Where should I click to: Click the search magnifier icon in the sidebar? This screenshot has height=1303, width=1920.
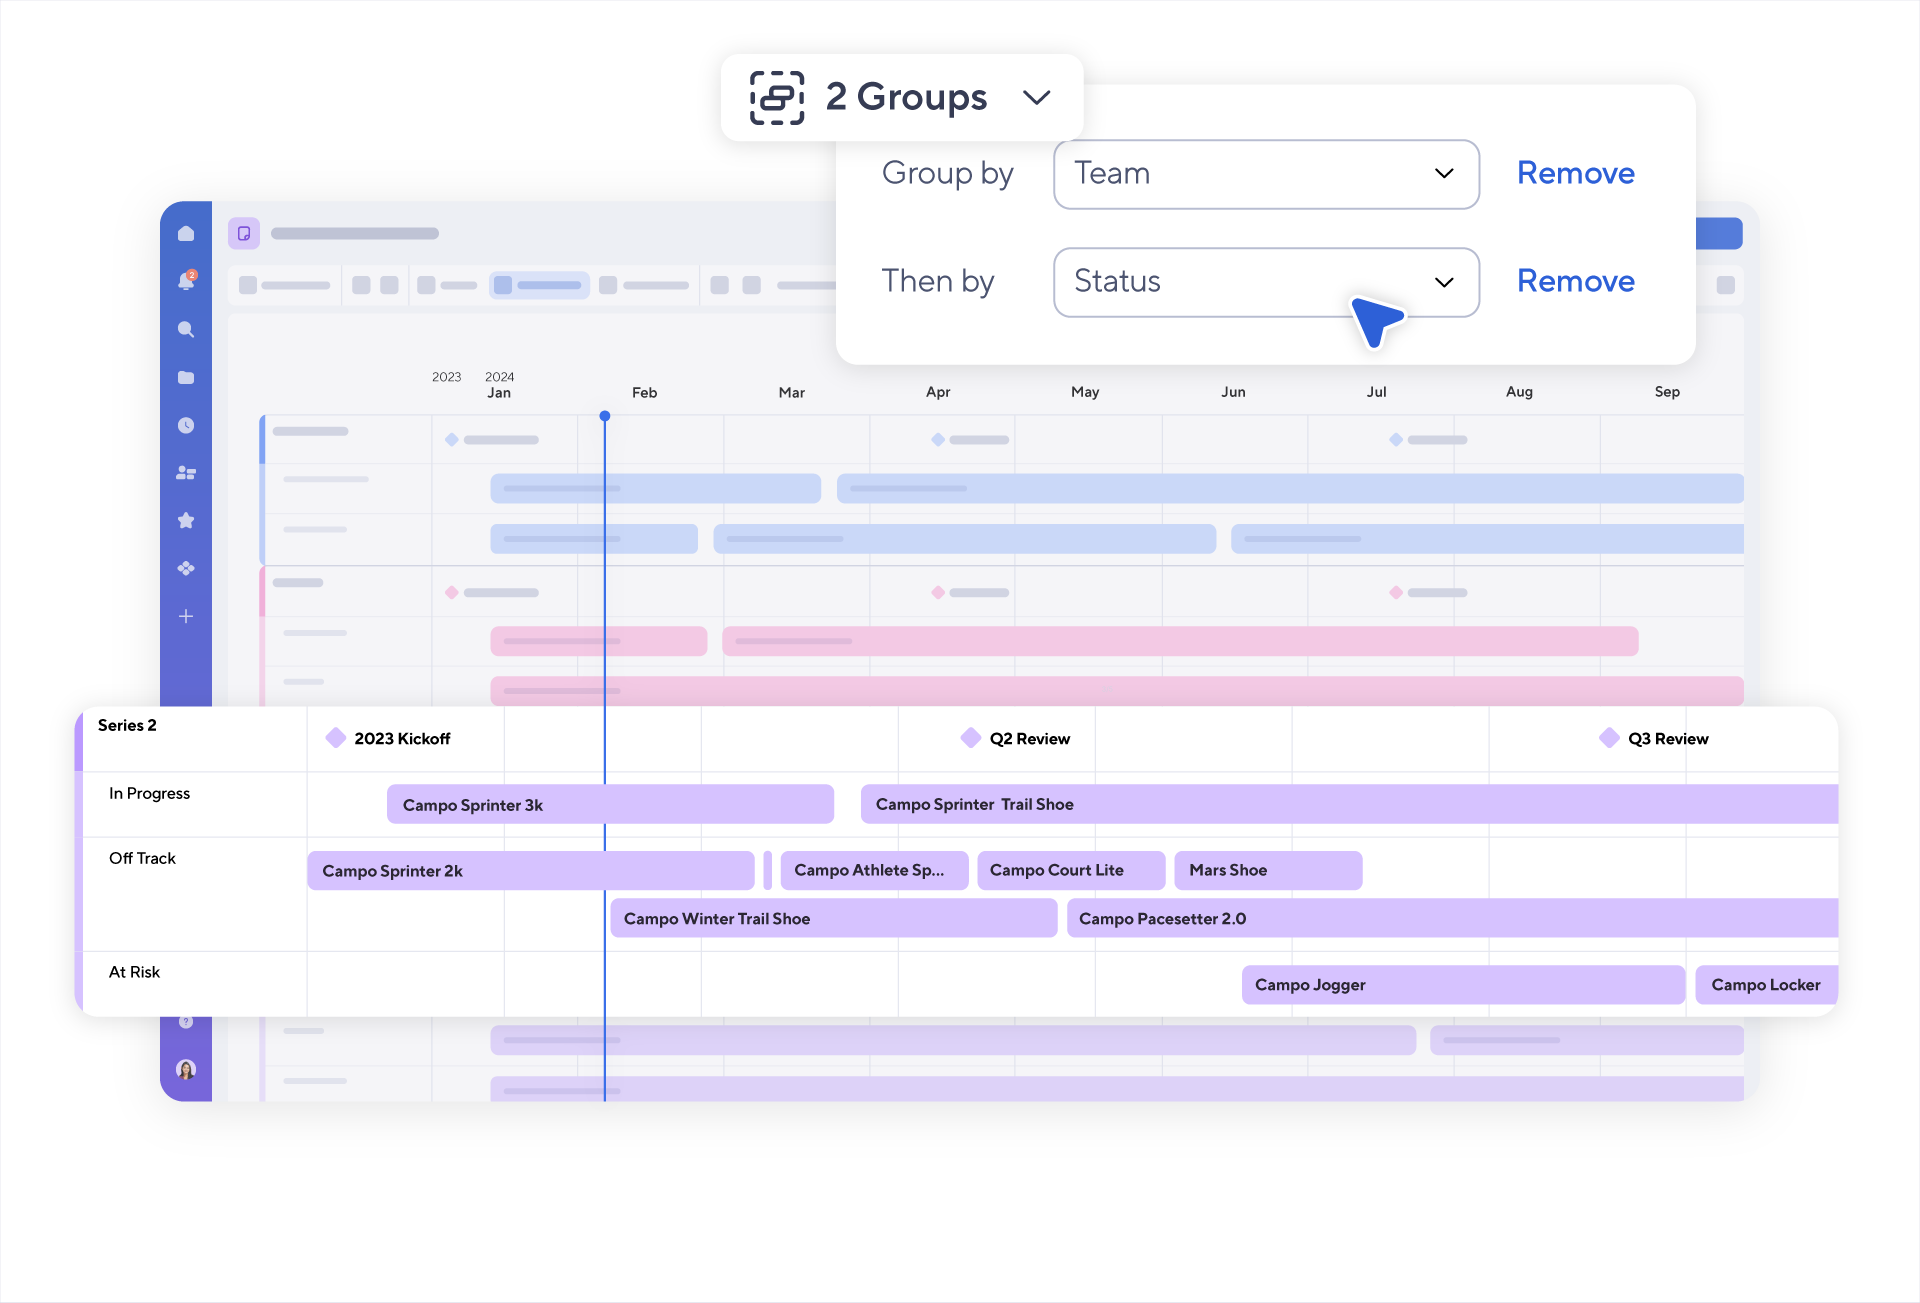pos(186,330)
